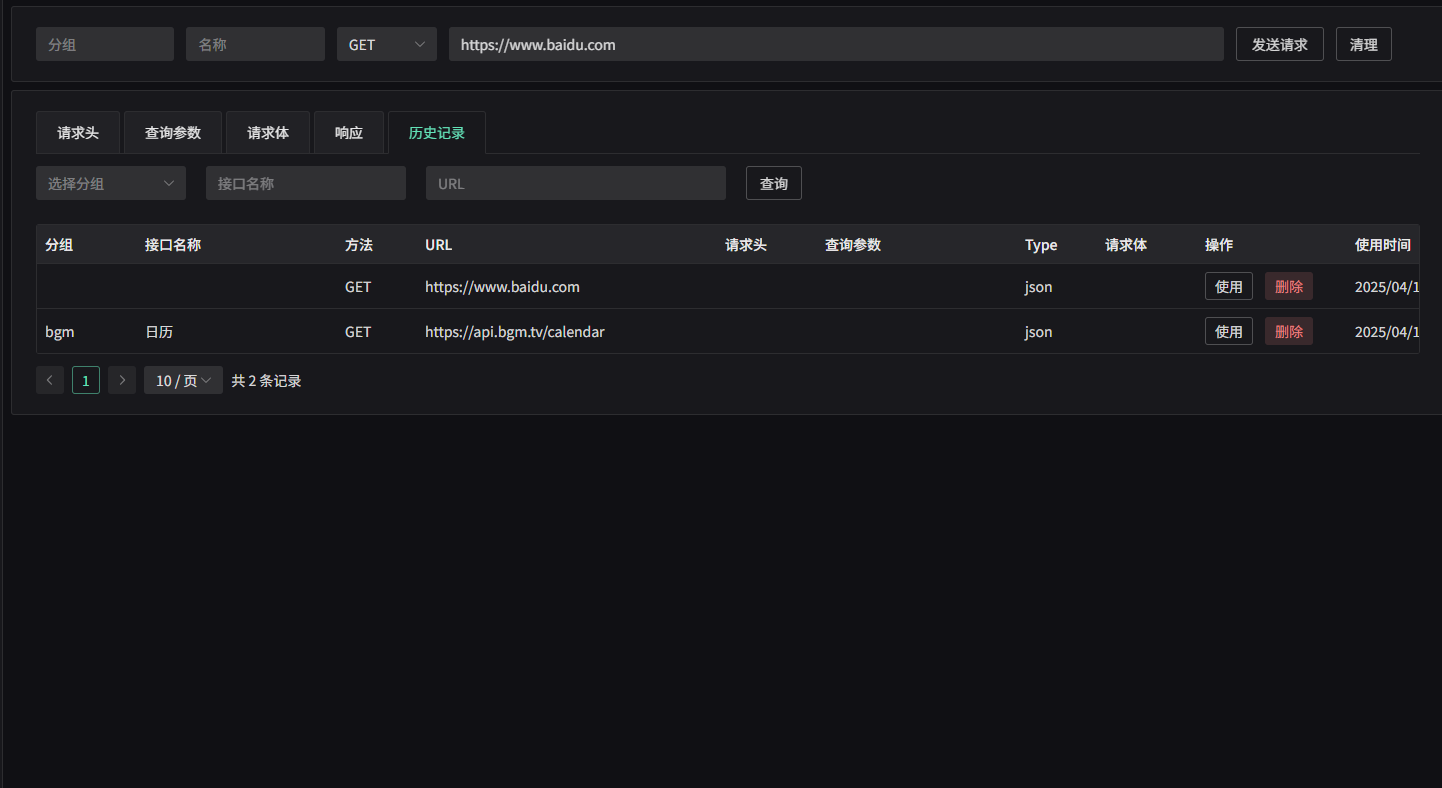1442x788 pixels.
Task: Click the 发送请求 button
Action: (1279, 44)
